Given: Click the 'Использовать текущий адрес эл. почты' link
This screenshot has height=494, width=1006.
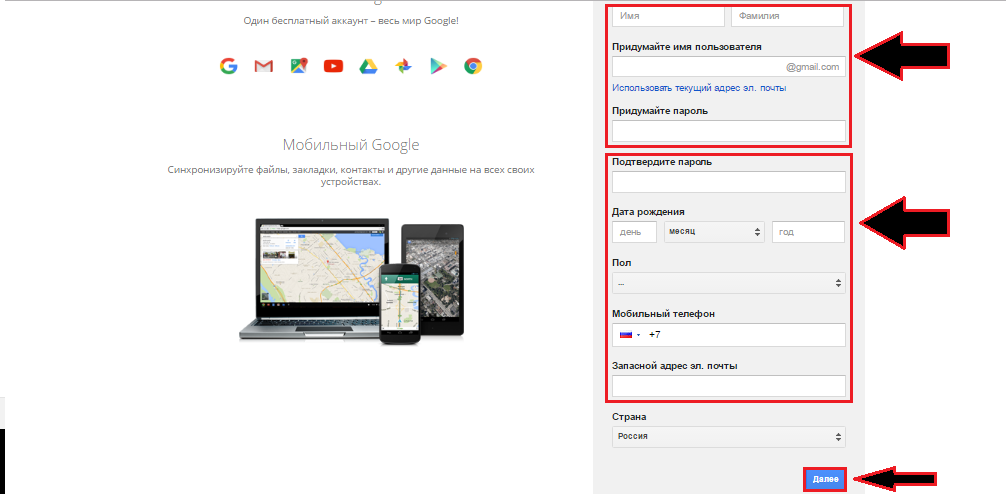Looking at the screenshot, I should coord(699,88).
